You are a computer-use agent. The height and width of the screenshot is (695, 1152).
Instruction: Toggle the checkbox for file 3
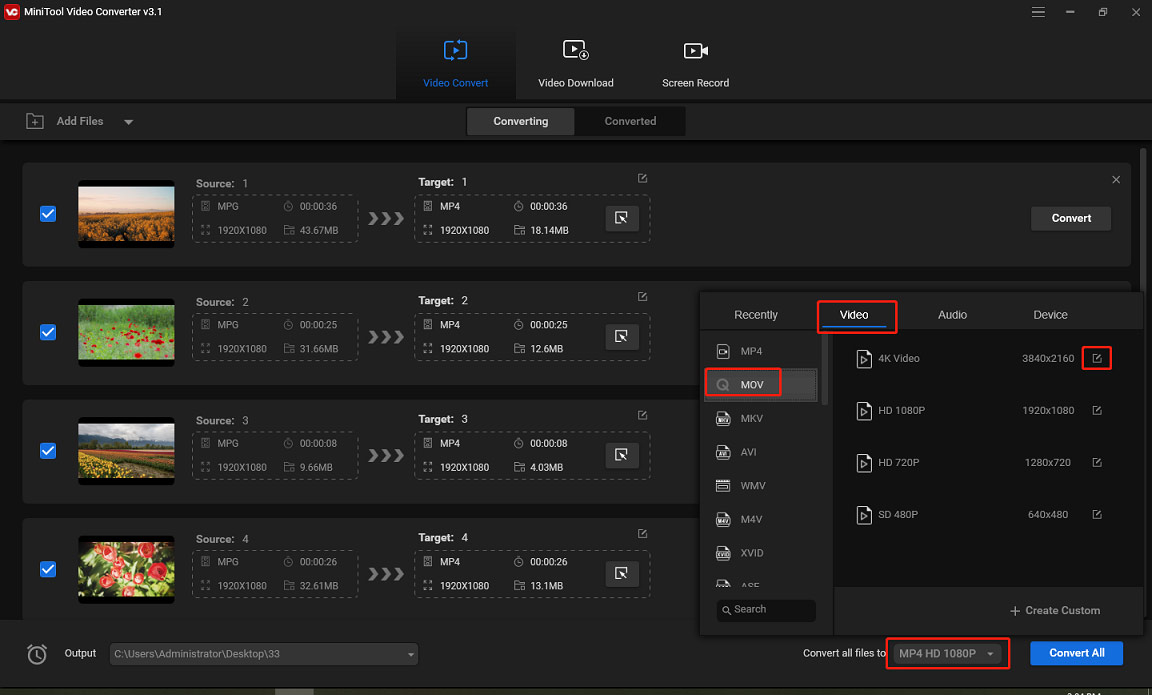pyautogui.click(x=48, y=451)
